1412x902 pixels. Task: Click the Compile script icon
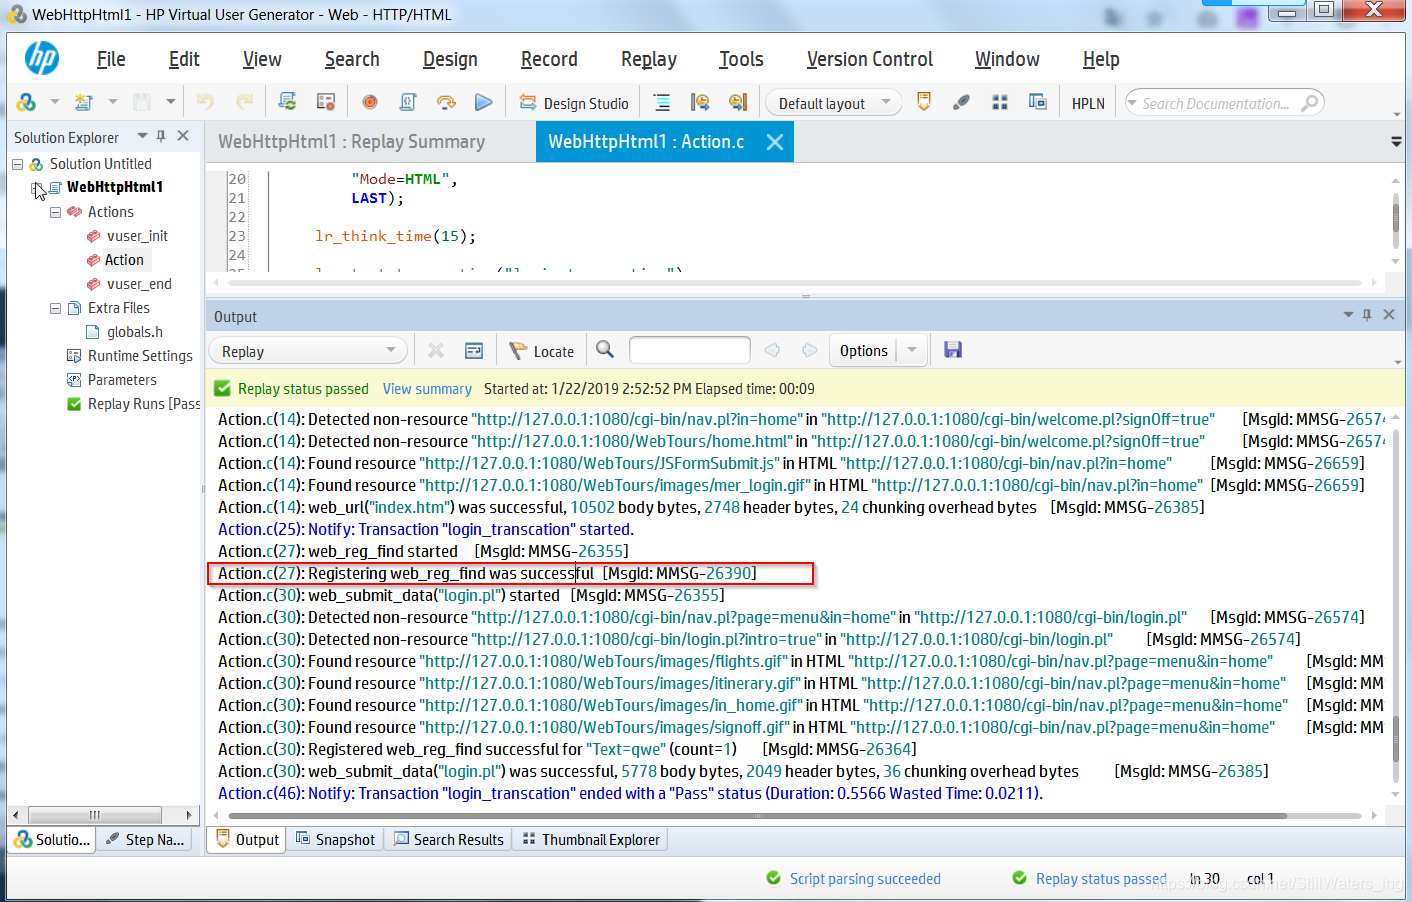tap(408, 102)
